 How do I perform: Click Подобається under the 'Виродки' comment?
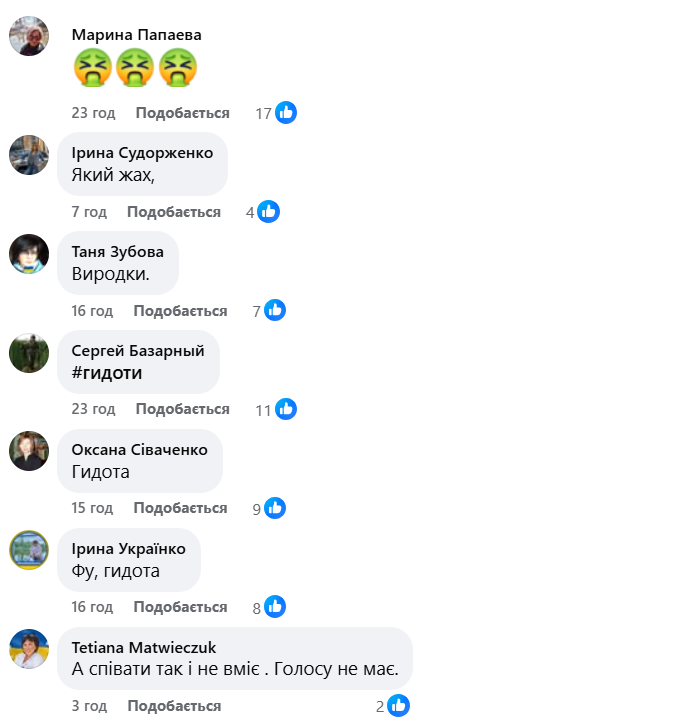tap(180, 311)
